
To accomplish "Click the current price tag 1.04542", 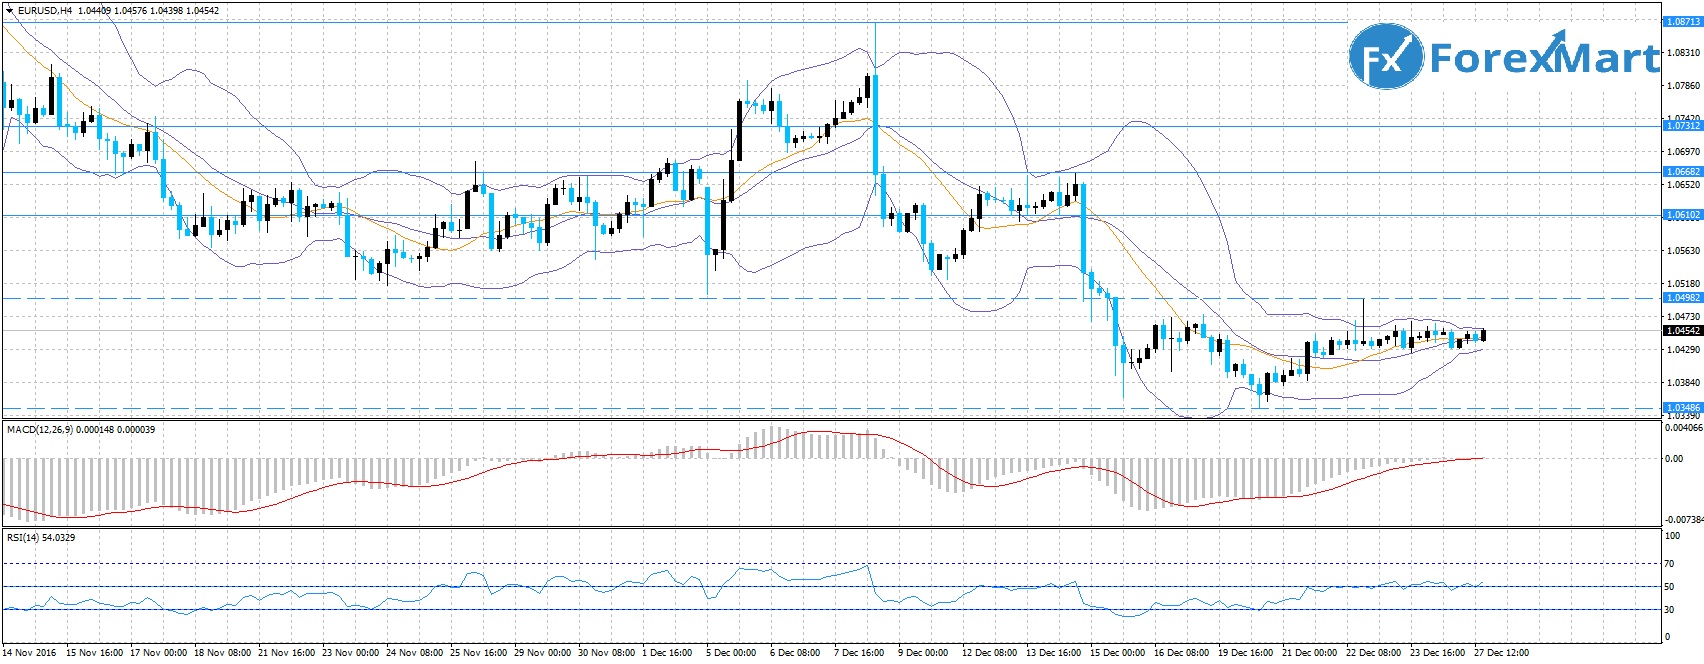I will tap(1682, 331).
